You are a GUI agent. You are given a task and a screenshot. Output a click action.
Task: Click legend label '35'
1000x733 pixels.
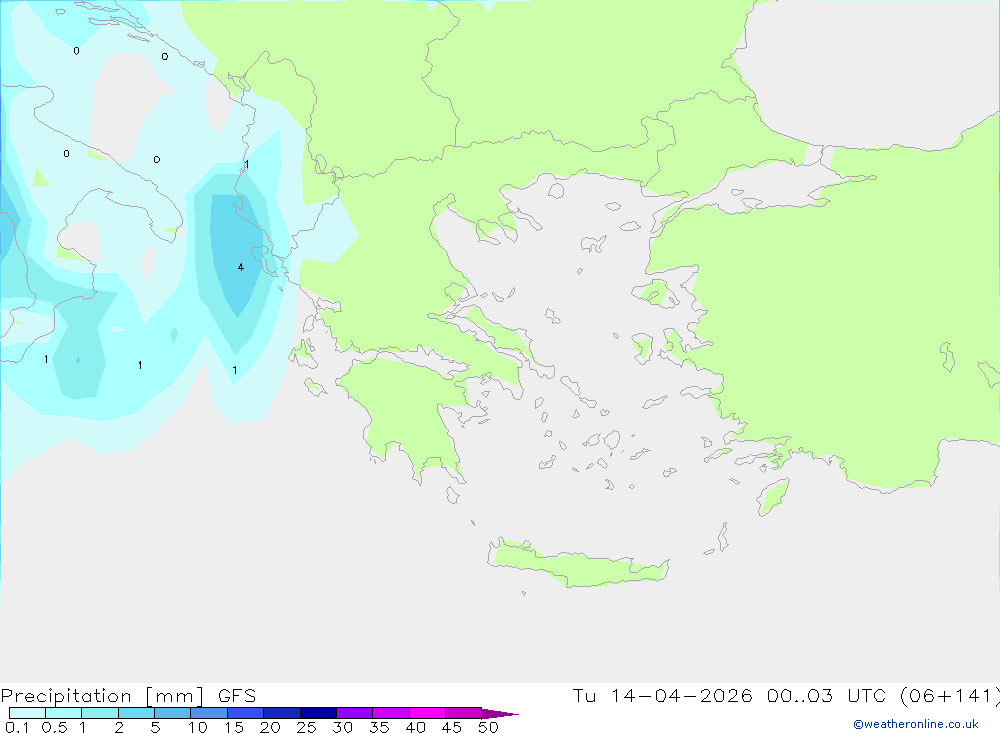click(379, 727)
